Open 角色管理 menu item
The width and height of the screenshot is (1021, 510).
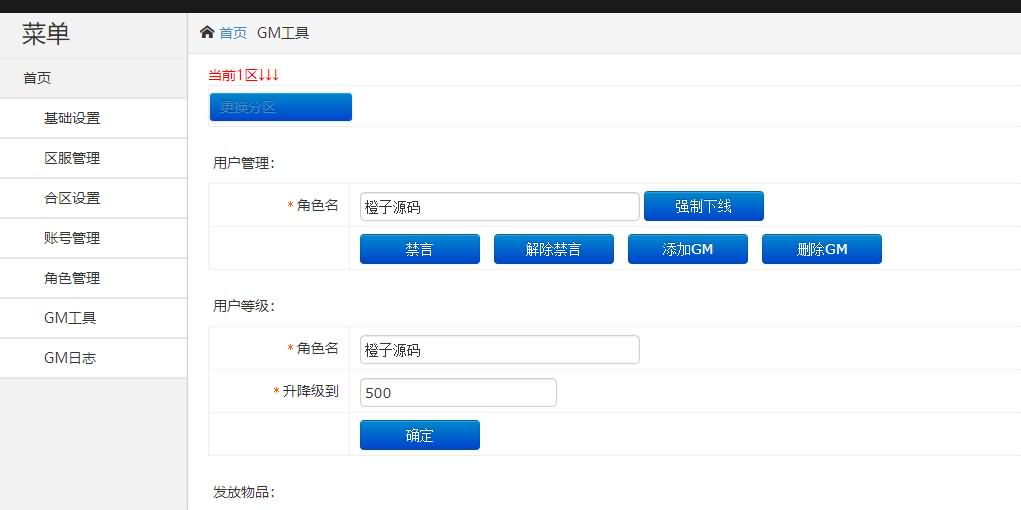[72, 278]
